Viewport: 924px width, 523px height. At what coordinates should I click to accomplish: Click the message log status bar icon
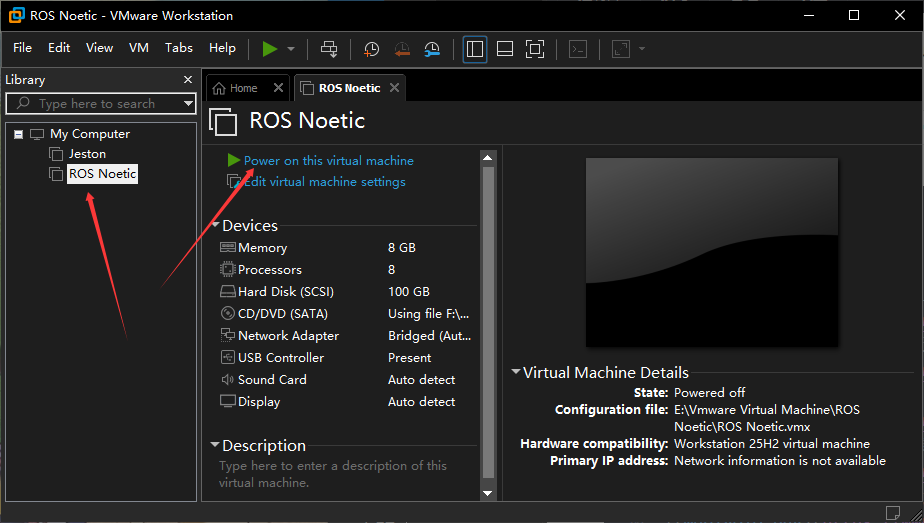[893, 512]
